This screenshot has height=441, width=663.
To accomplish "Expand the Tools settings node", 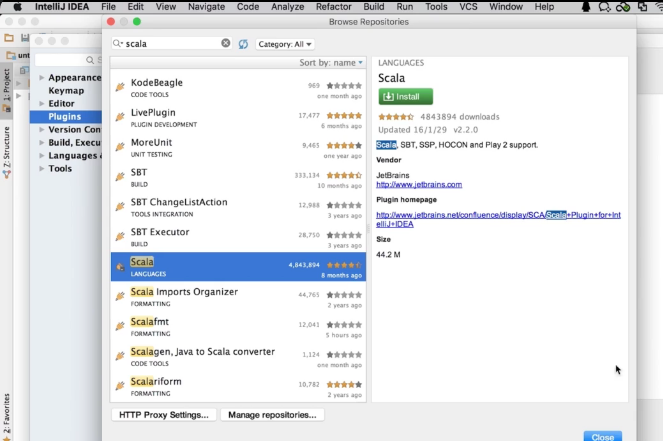I will coord(41,168).
